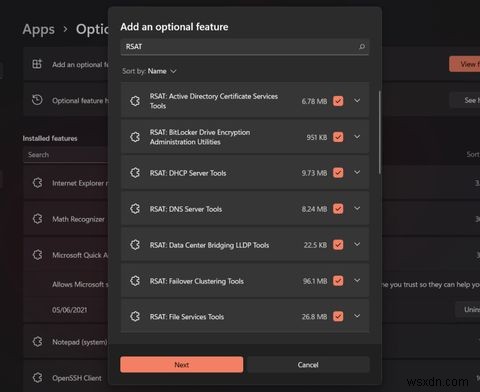The width and height of the screenshot is (480, 392).
Task: Click the Internet Explorer feature icon in background
Action: pyautogui.click(x=37, y=183)
